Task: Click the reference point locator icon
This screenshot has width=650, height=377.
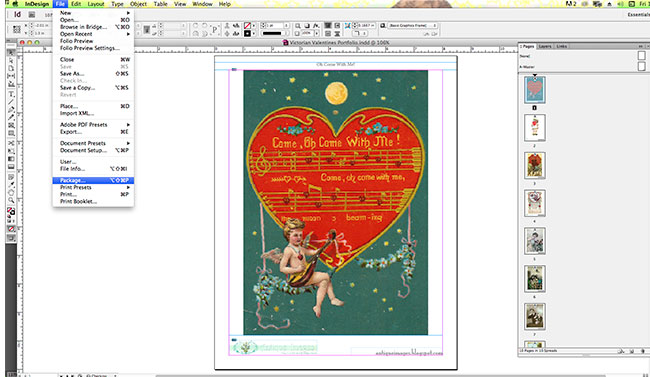Action: pyautogui.click(x=17, y=29)
